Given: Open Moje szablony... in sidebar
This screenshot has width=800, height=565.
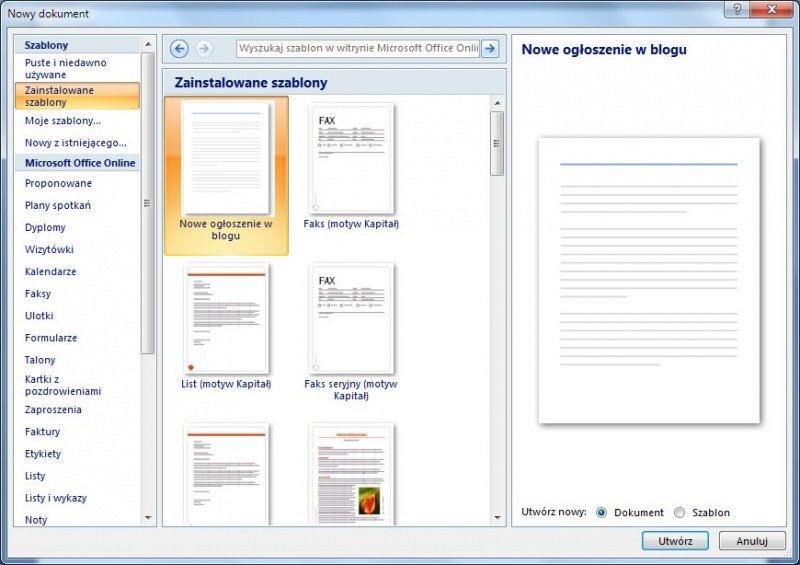Looking at the screenshot, I should (x=63, y=121).
